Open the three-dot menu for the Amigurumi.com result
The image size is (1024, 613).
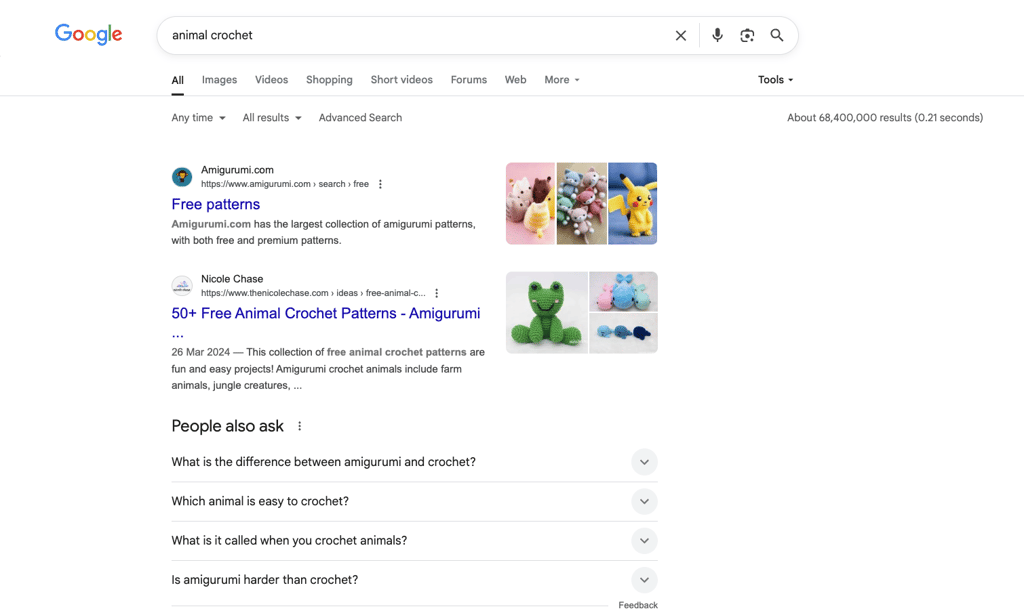(x=380, y=184)
